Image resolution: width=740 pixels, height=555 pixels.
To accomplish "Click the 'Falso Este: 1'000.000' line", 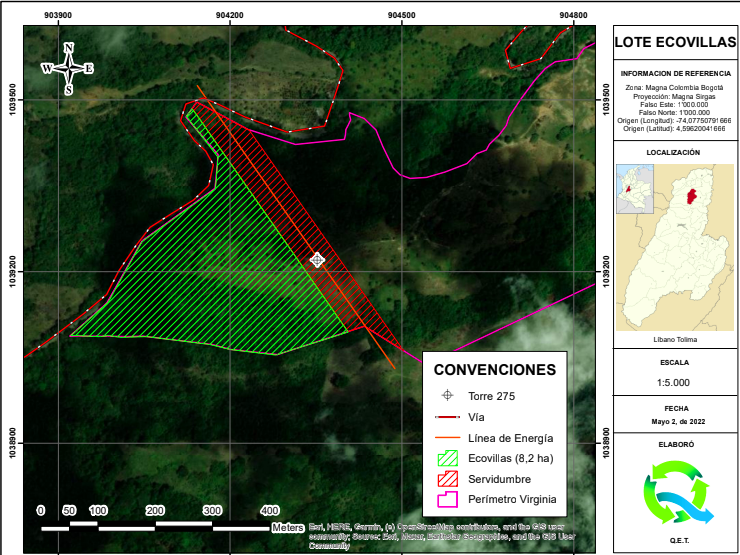I will tap(674, 104).
